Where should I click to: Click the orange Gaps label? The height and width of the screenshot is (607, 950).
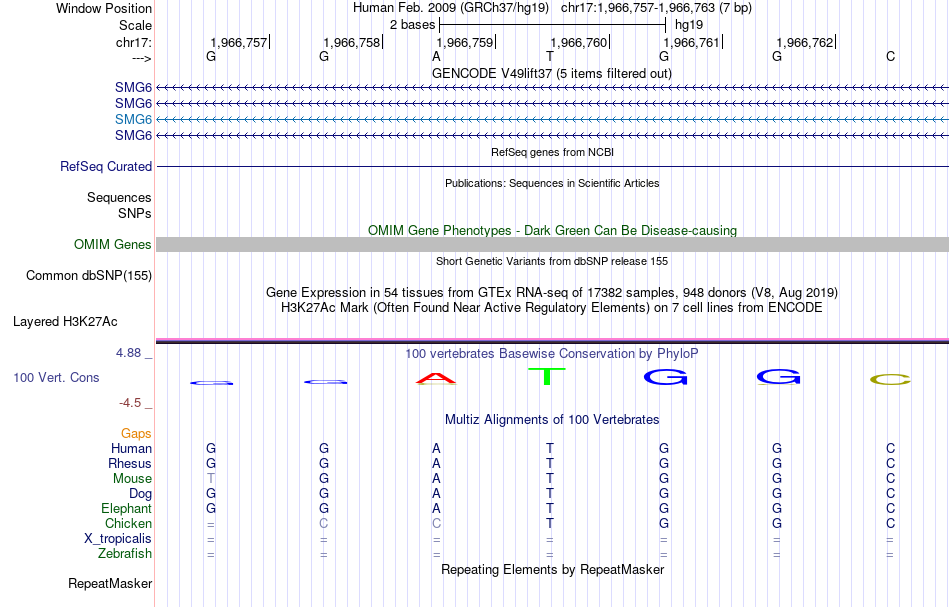coord(136,433)
